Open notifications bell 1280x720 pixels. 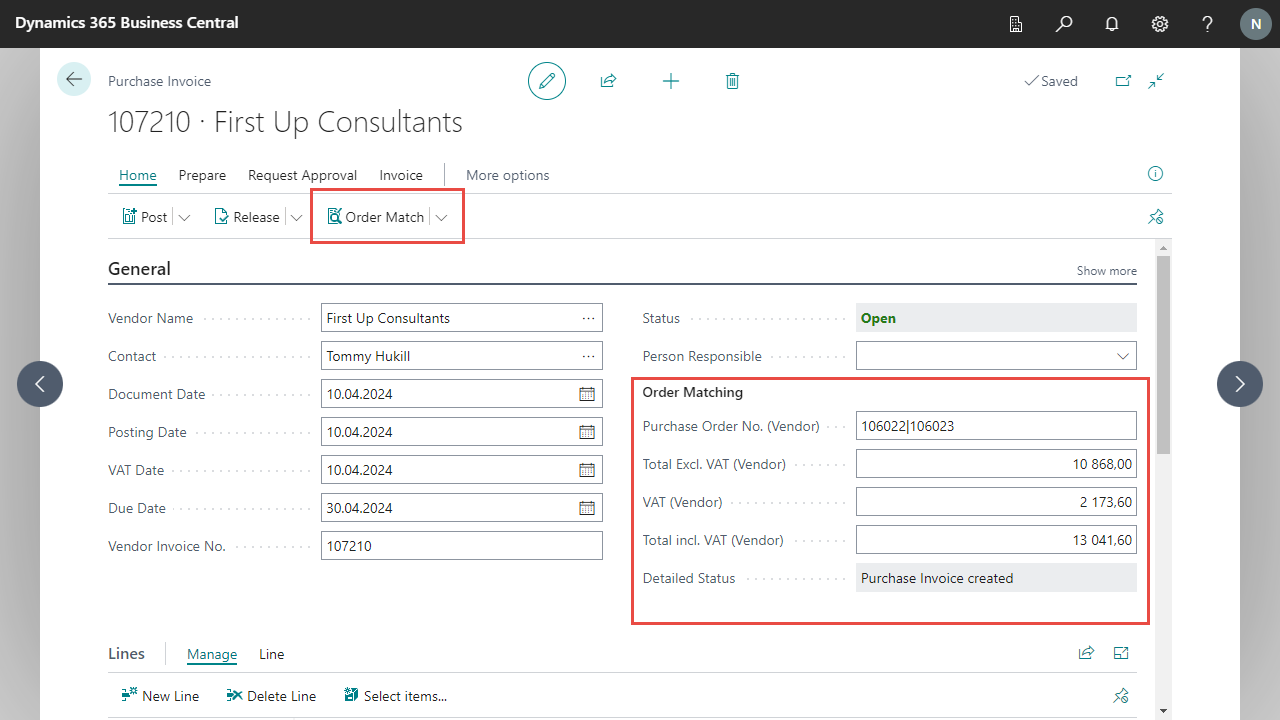(x=1112, y=24)
